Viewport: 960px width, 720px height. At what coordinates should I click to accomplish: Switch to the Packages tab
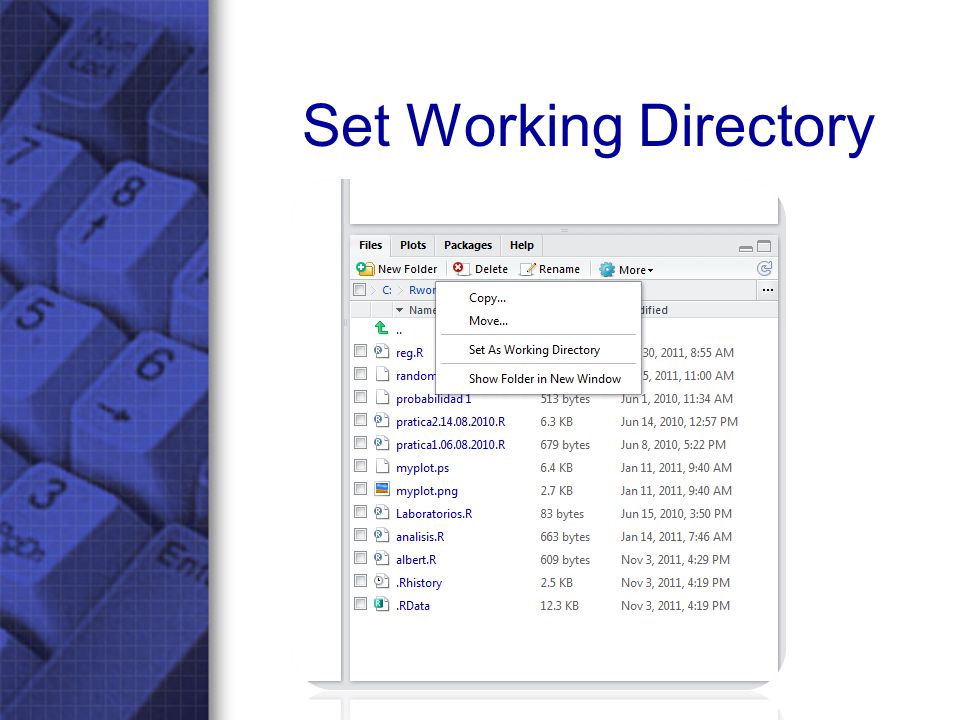point(468,246)
